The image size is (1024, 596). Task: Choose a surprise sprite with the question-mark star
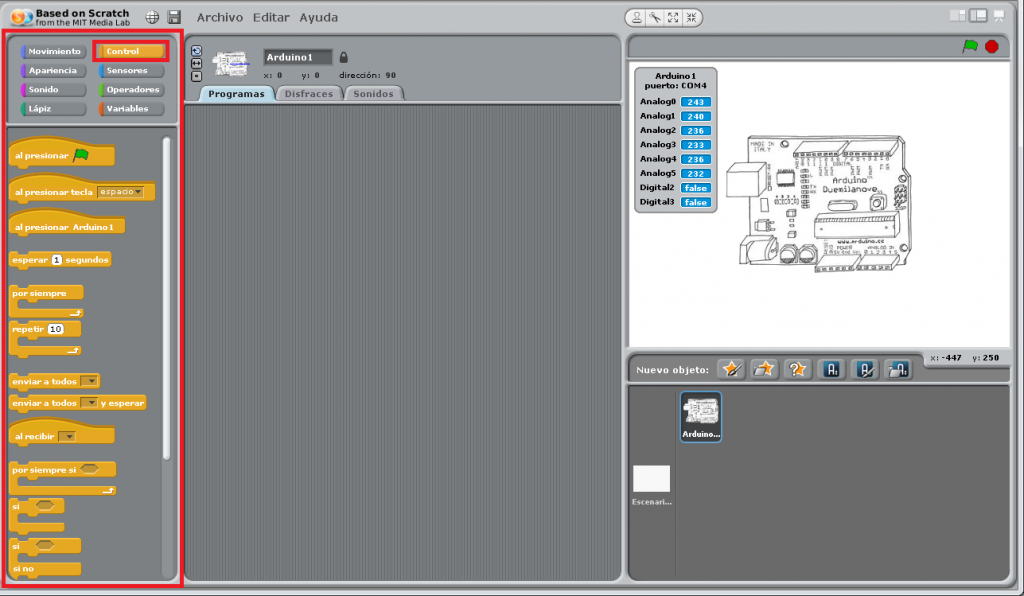pos(797,369)
